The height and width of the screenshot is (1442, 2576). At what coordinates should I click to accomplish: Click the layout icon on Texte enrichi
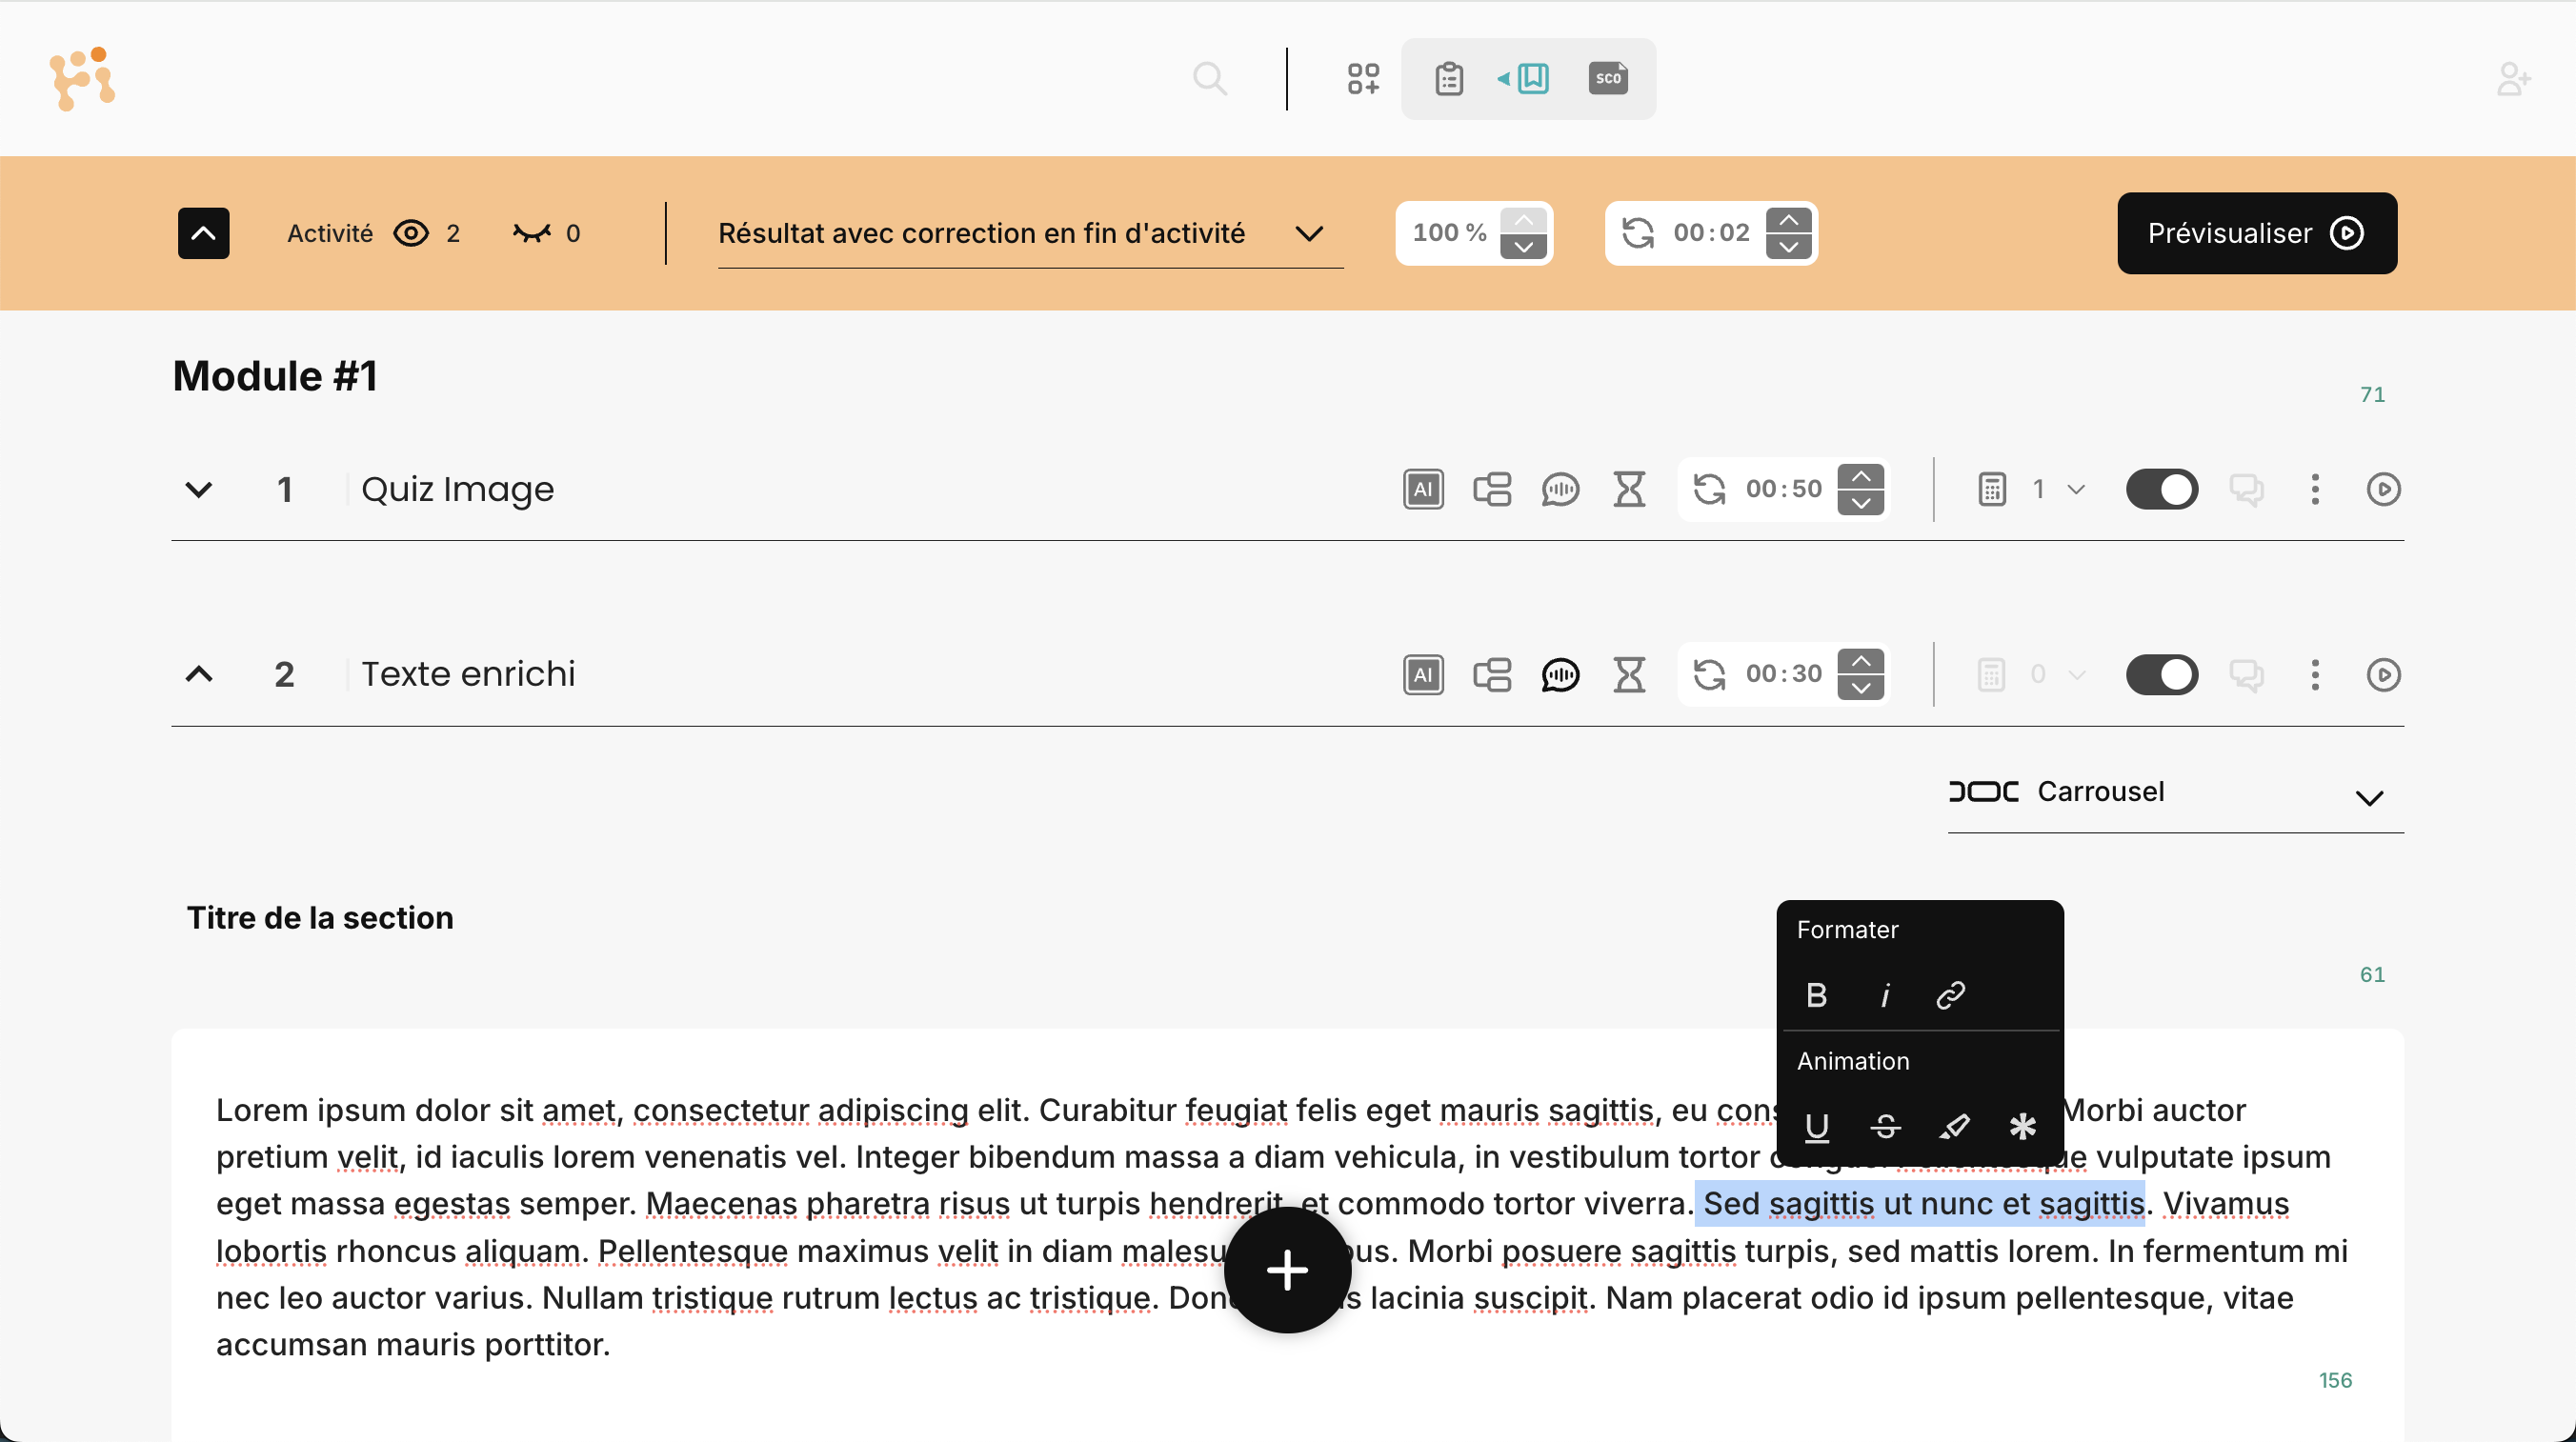coord(1492,674)
